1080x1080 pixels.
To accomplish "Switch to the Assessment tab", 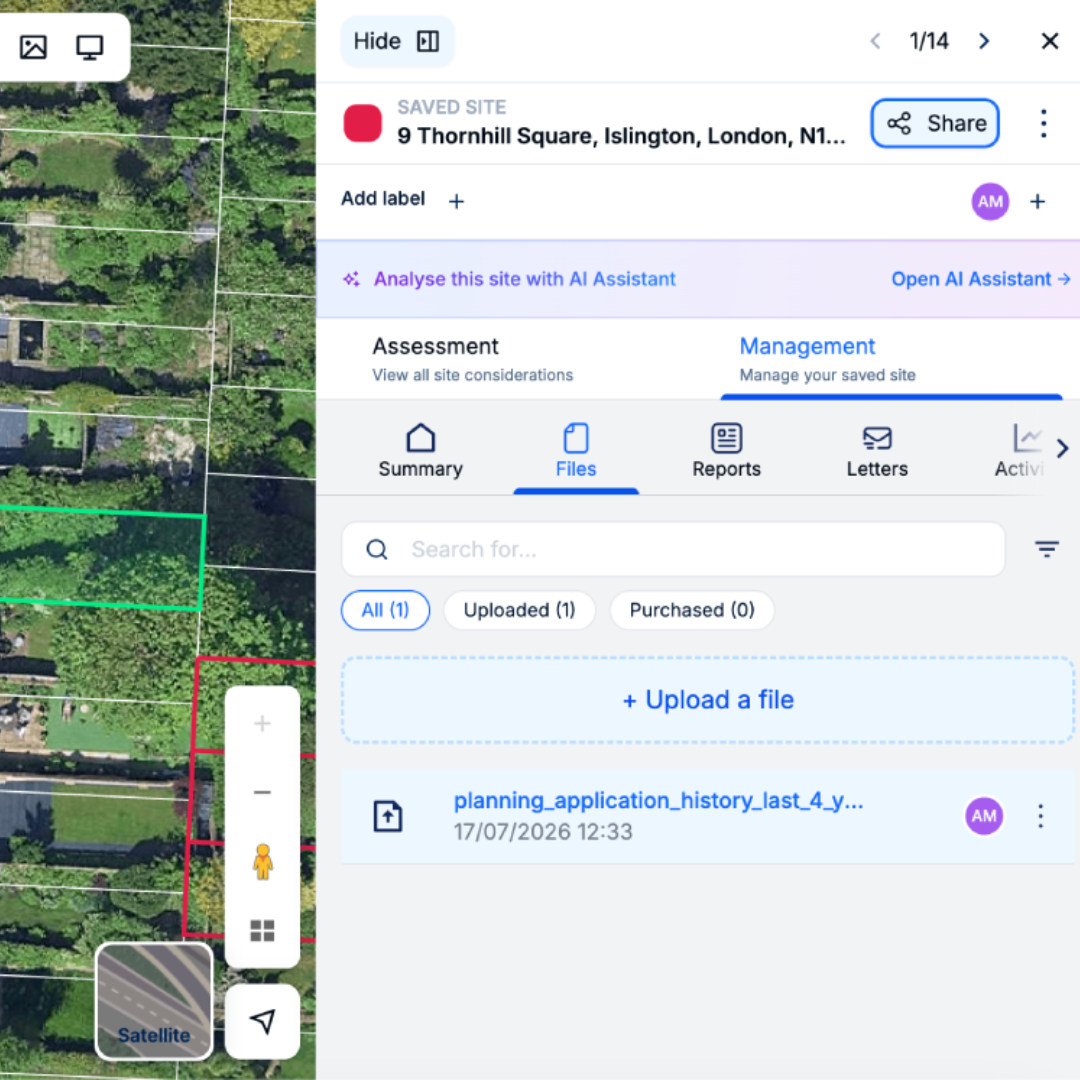I will point(472,359).
